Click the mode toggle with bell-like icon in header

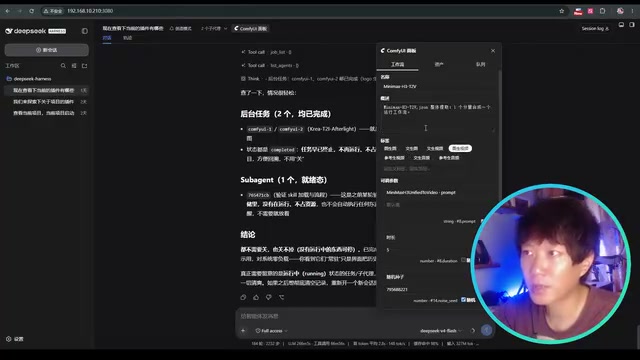180,29
